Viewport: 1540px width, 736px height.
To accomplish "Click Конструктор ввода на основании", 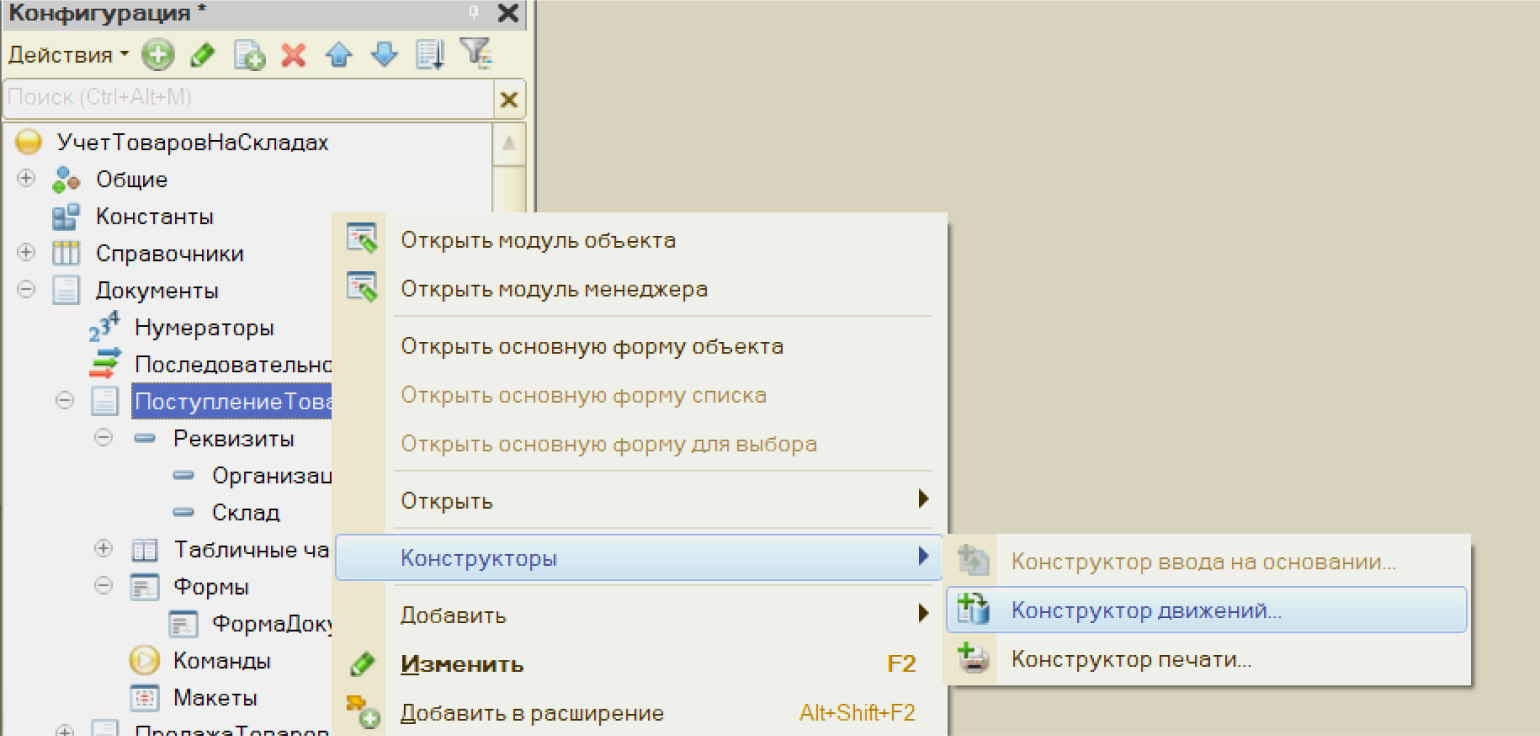I will click(x=1207, y=561).
